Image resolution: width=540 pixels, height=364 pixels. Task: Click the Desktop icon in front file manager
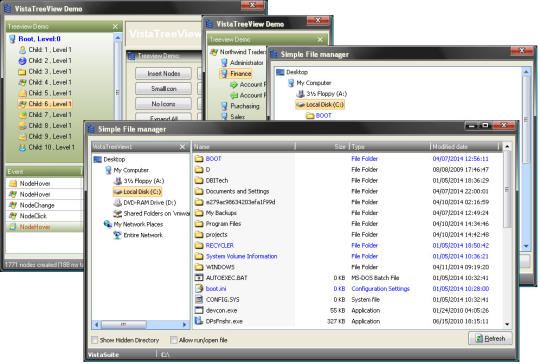(x=98, y=159)
